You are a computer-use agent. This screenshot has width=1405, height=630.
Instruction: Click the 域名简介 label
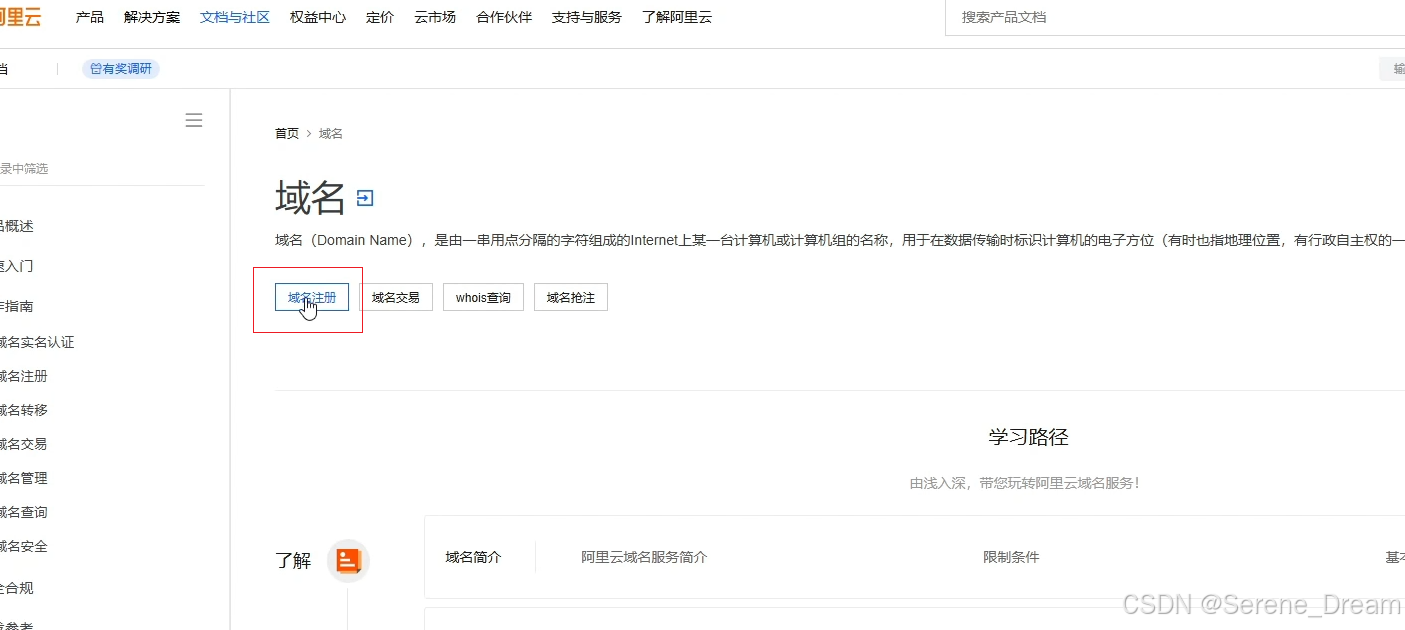(473, 557)
